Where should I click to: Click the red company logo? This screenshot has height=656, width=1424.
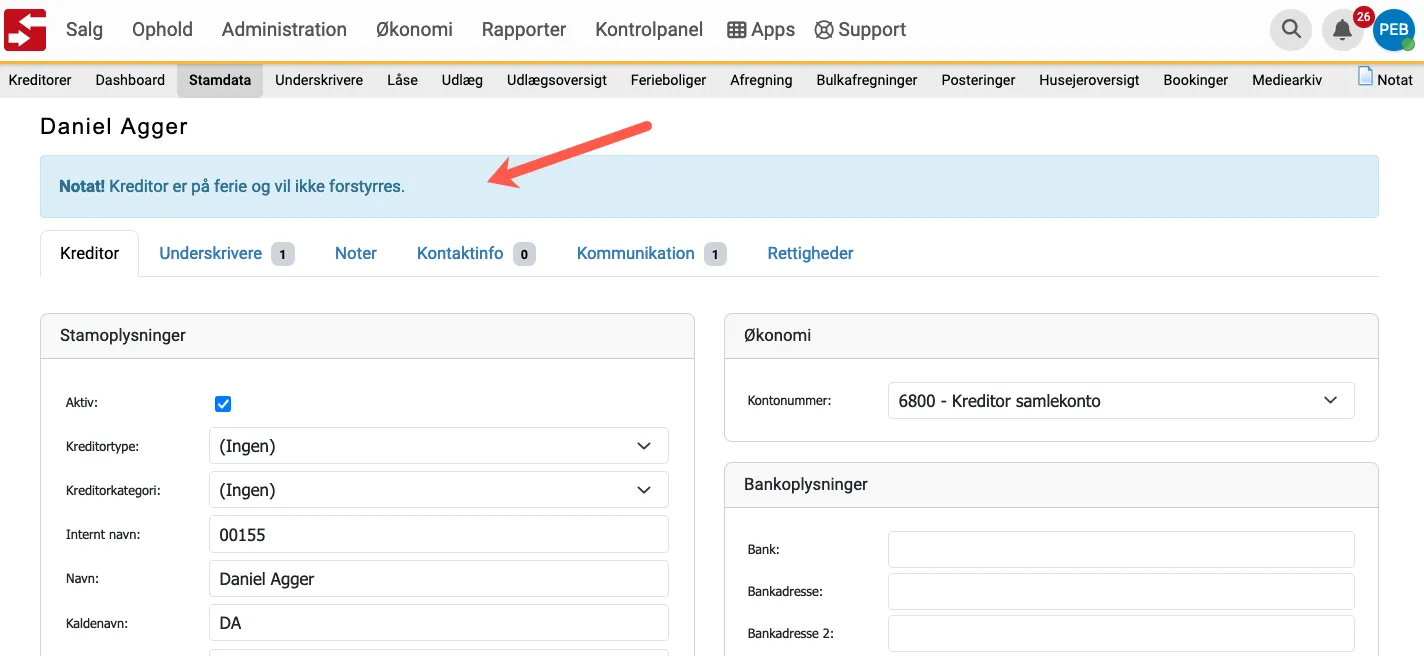point(24,29)
